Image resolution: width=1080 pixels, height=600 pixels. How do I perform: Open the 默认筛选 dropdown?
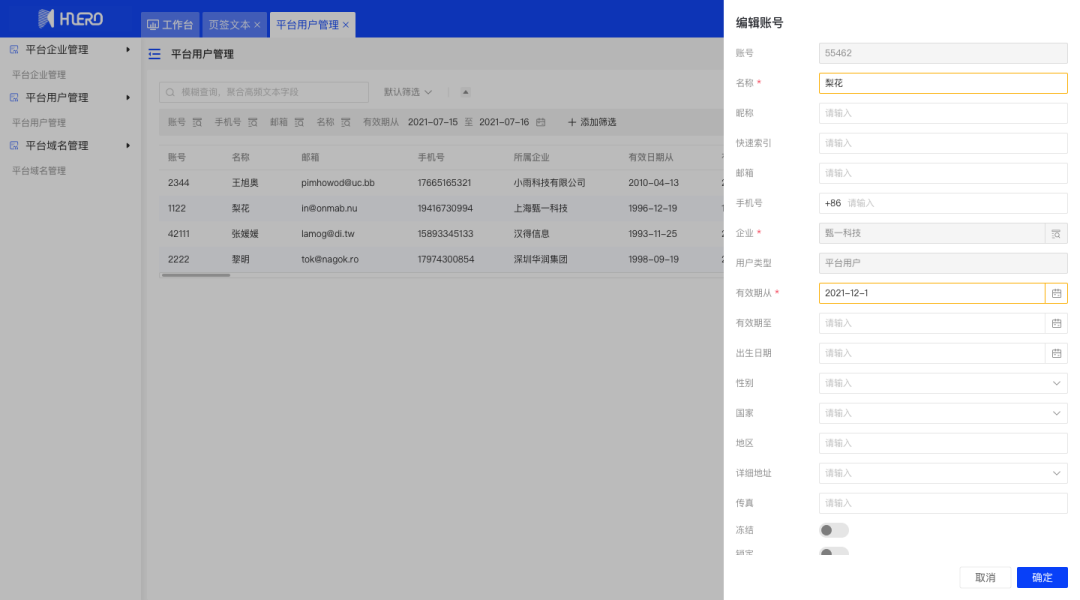[408, 92]
